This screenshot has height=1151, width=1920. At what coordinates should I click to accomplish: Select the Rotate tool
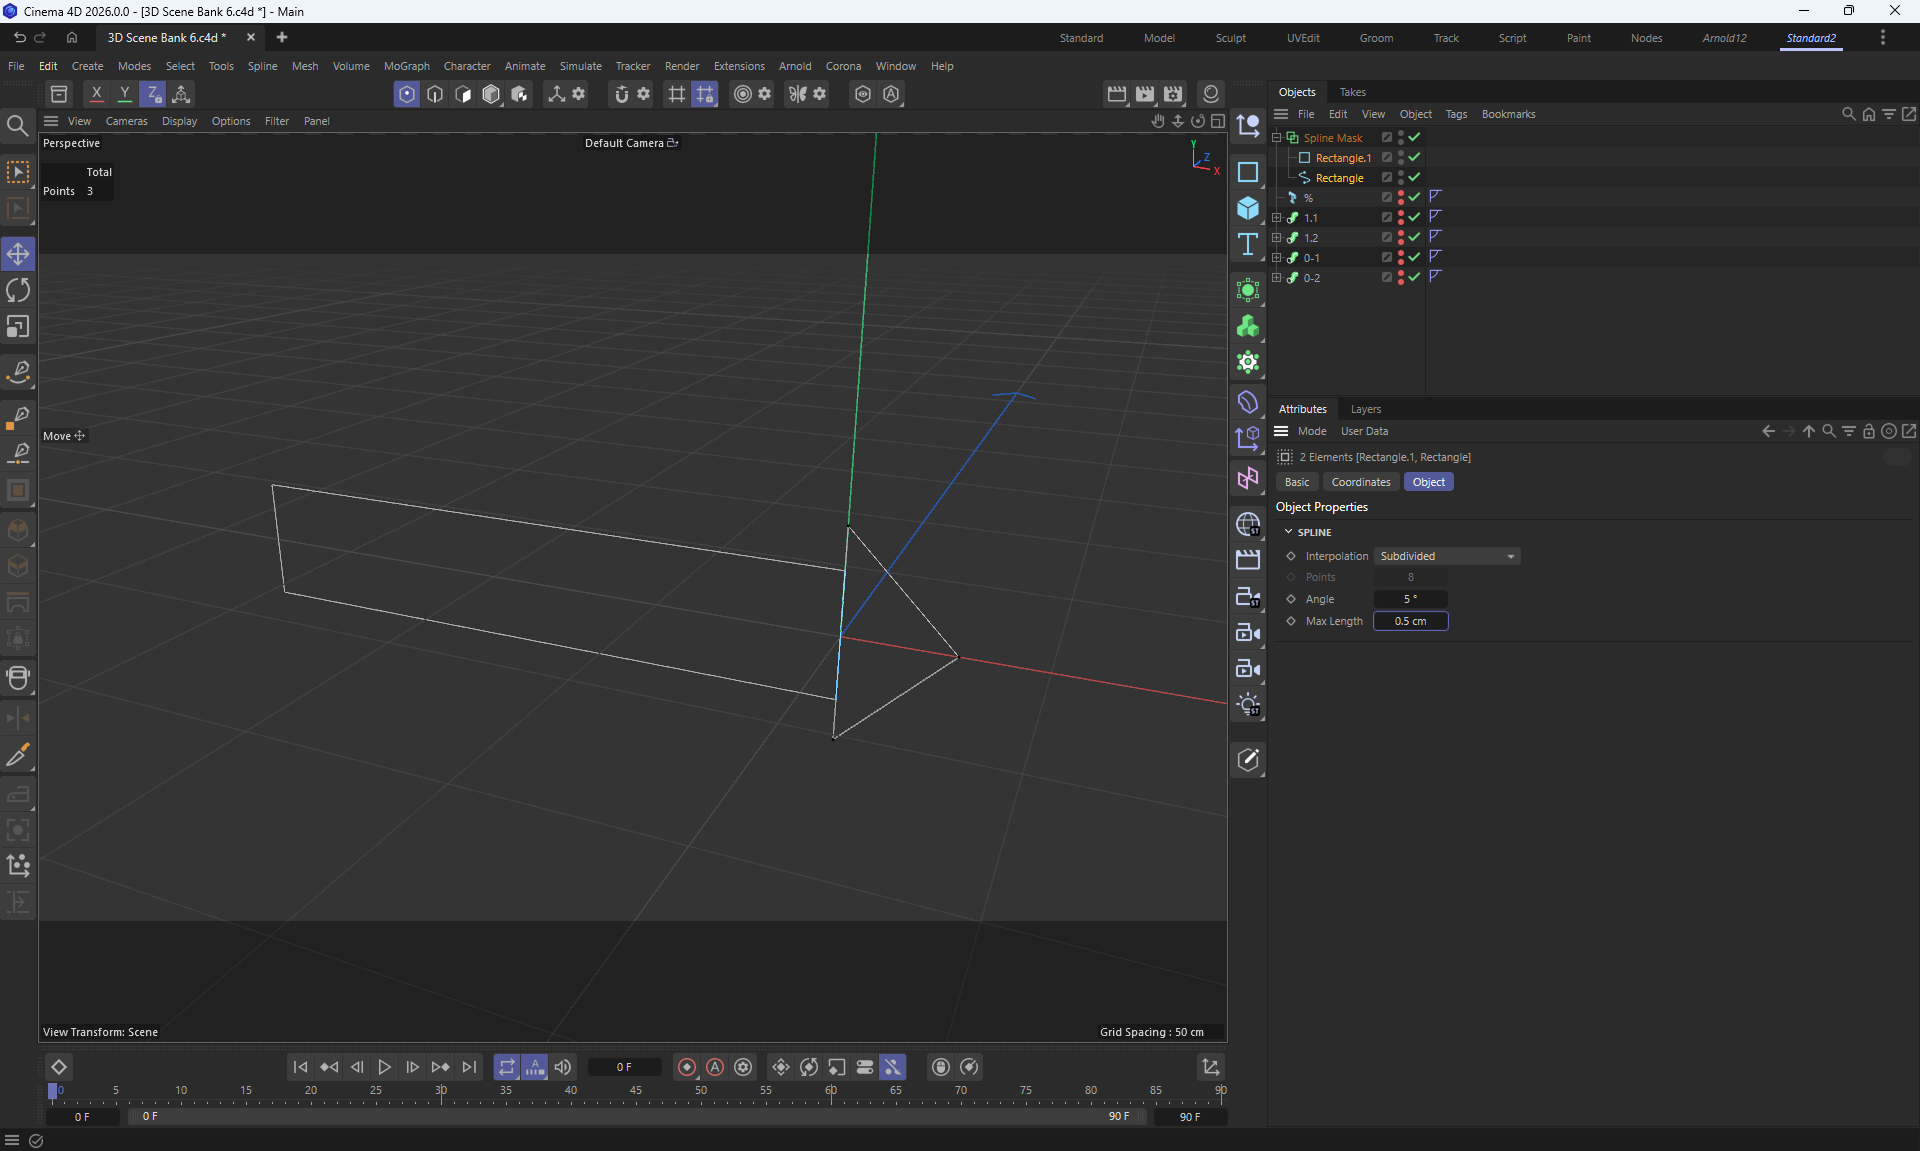18,291
